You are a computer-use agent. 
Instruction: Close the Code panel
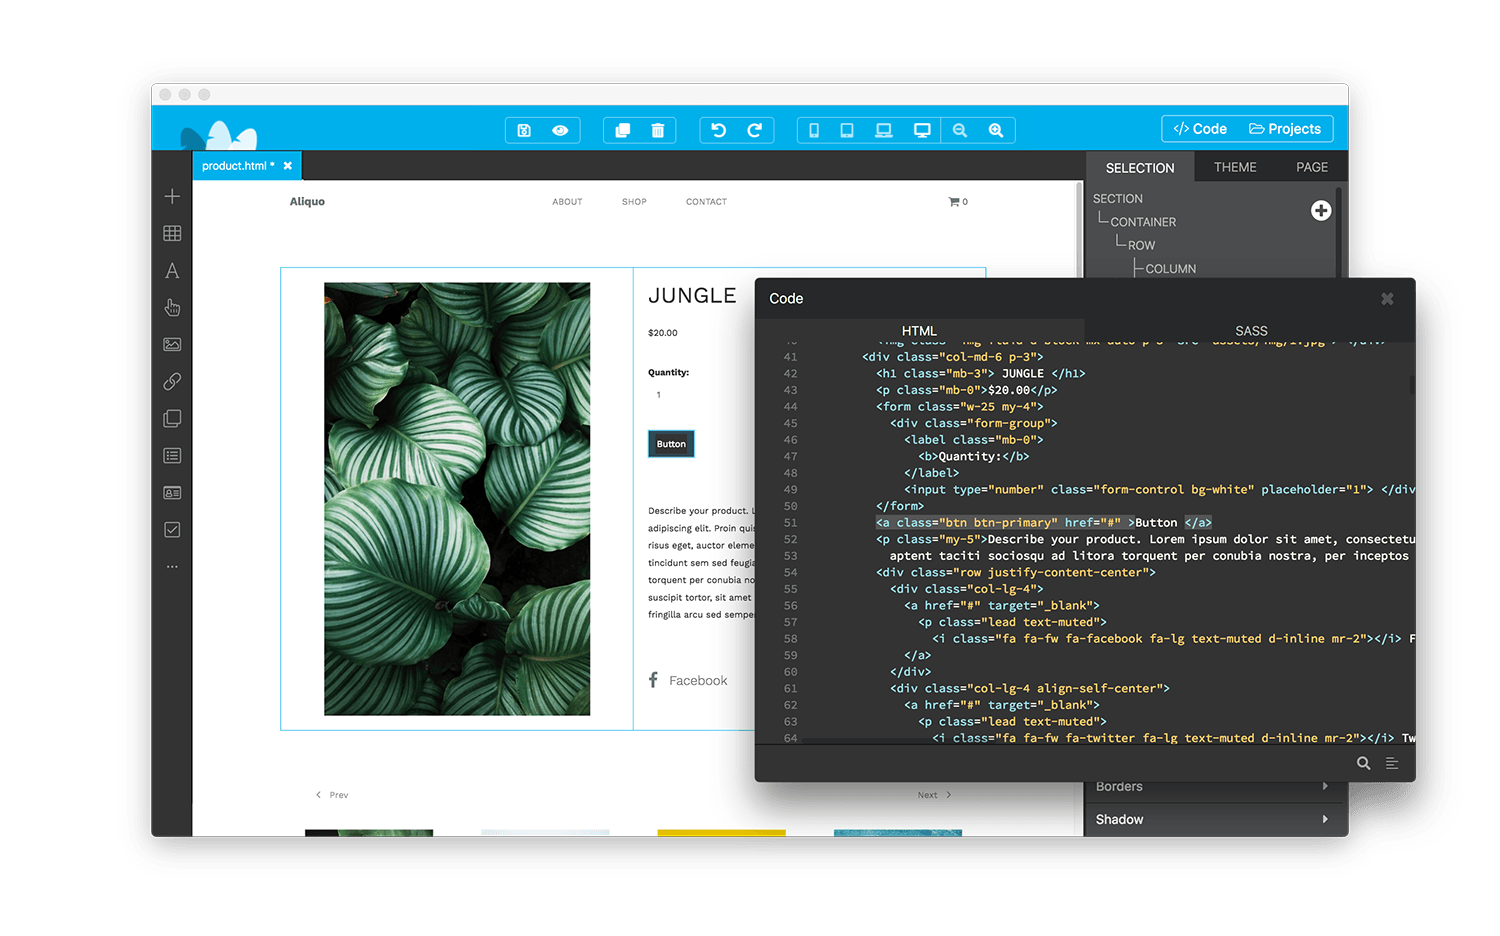coord(1387,299)
